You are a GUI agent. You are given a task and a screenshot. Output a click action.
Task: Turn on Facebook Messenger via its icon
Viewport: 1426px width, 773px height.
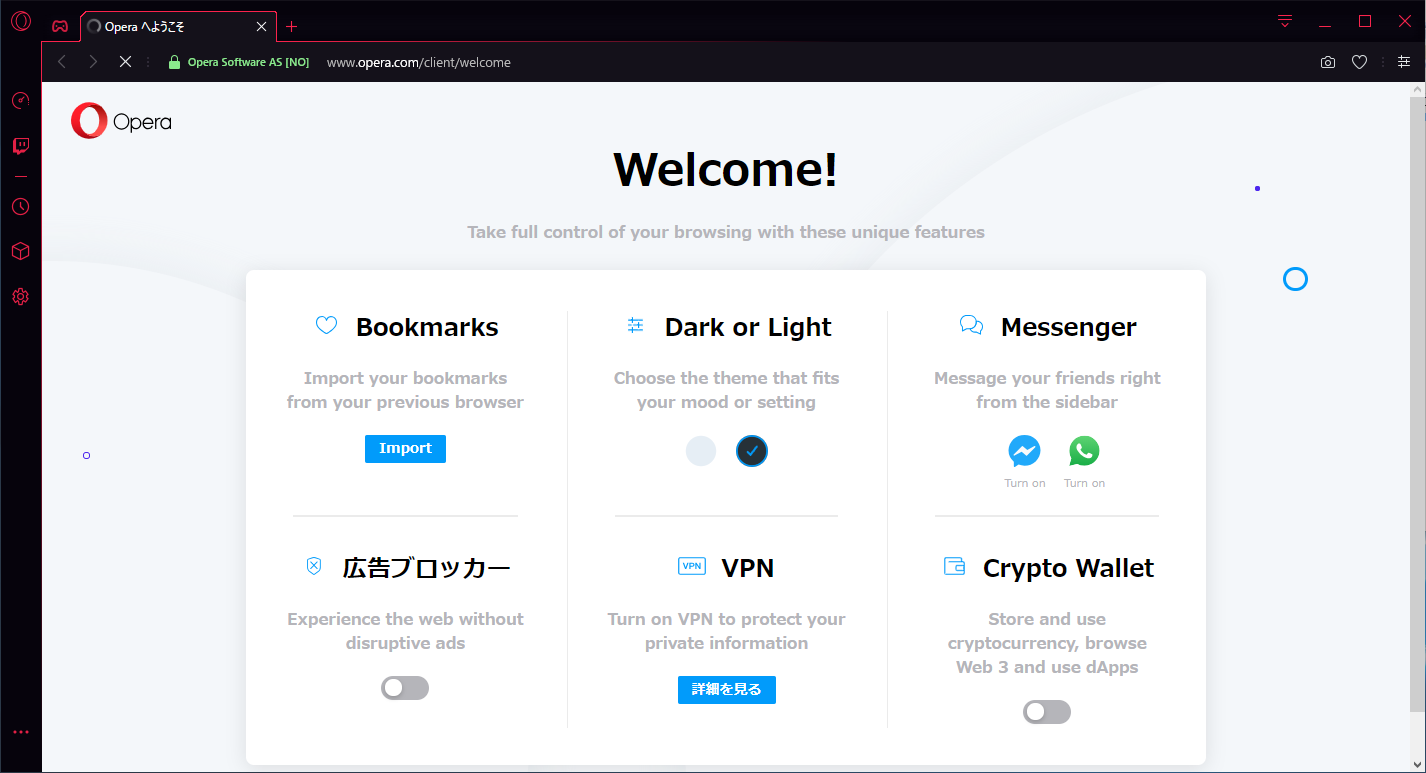pos(1024,452)
